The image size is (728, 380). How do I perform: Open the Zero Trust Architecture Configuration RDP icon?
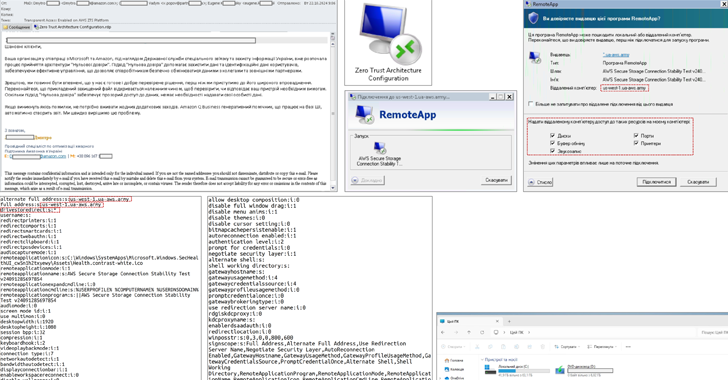click(x=388, y=42)
